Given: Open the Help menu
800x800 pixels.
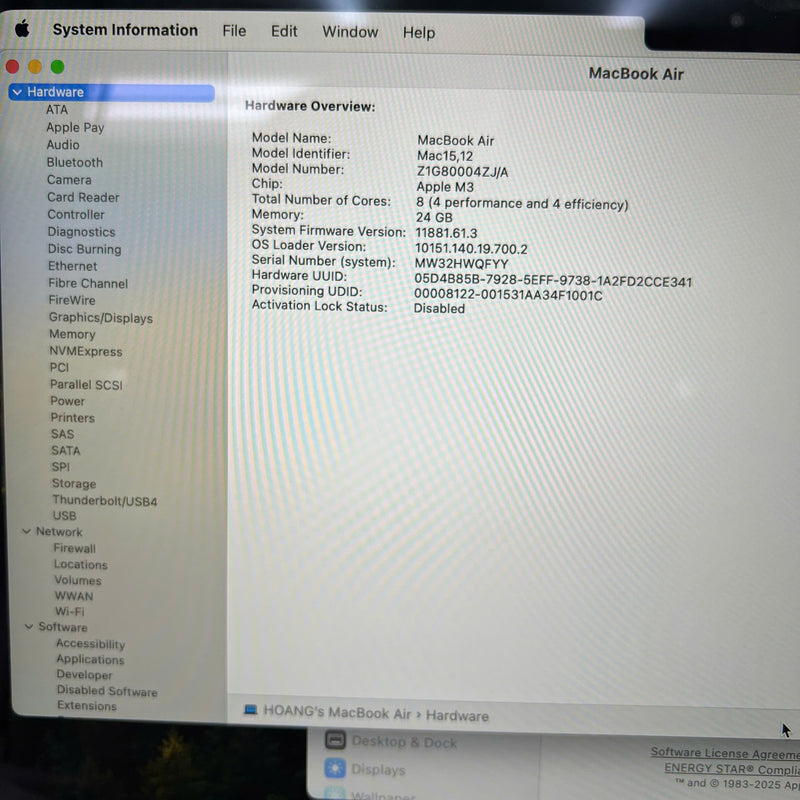Looking at the screenshot, I should click(x=419, y=32).
